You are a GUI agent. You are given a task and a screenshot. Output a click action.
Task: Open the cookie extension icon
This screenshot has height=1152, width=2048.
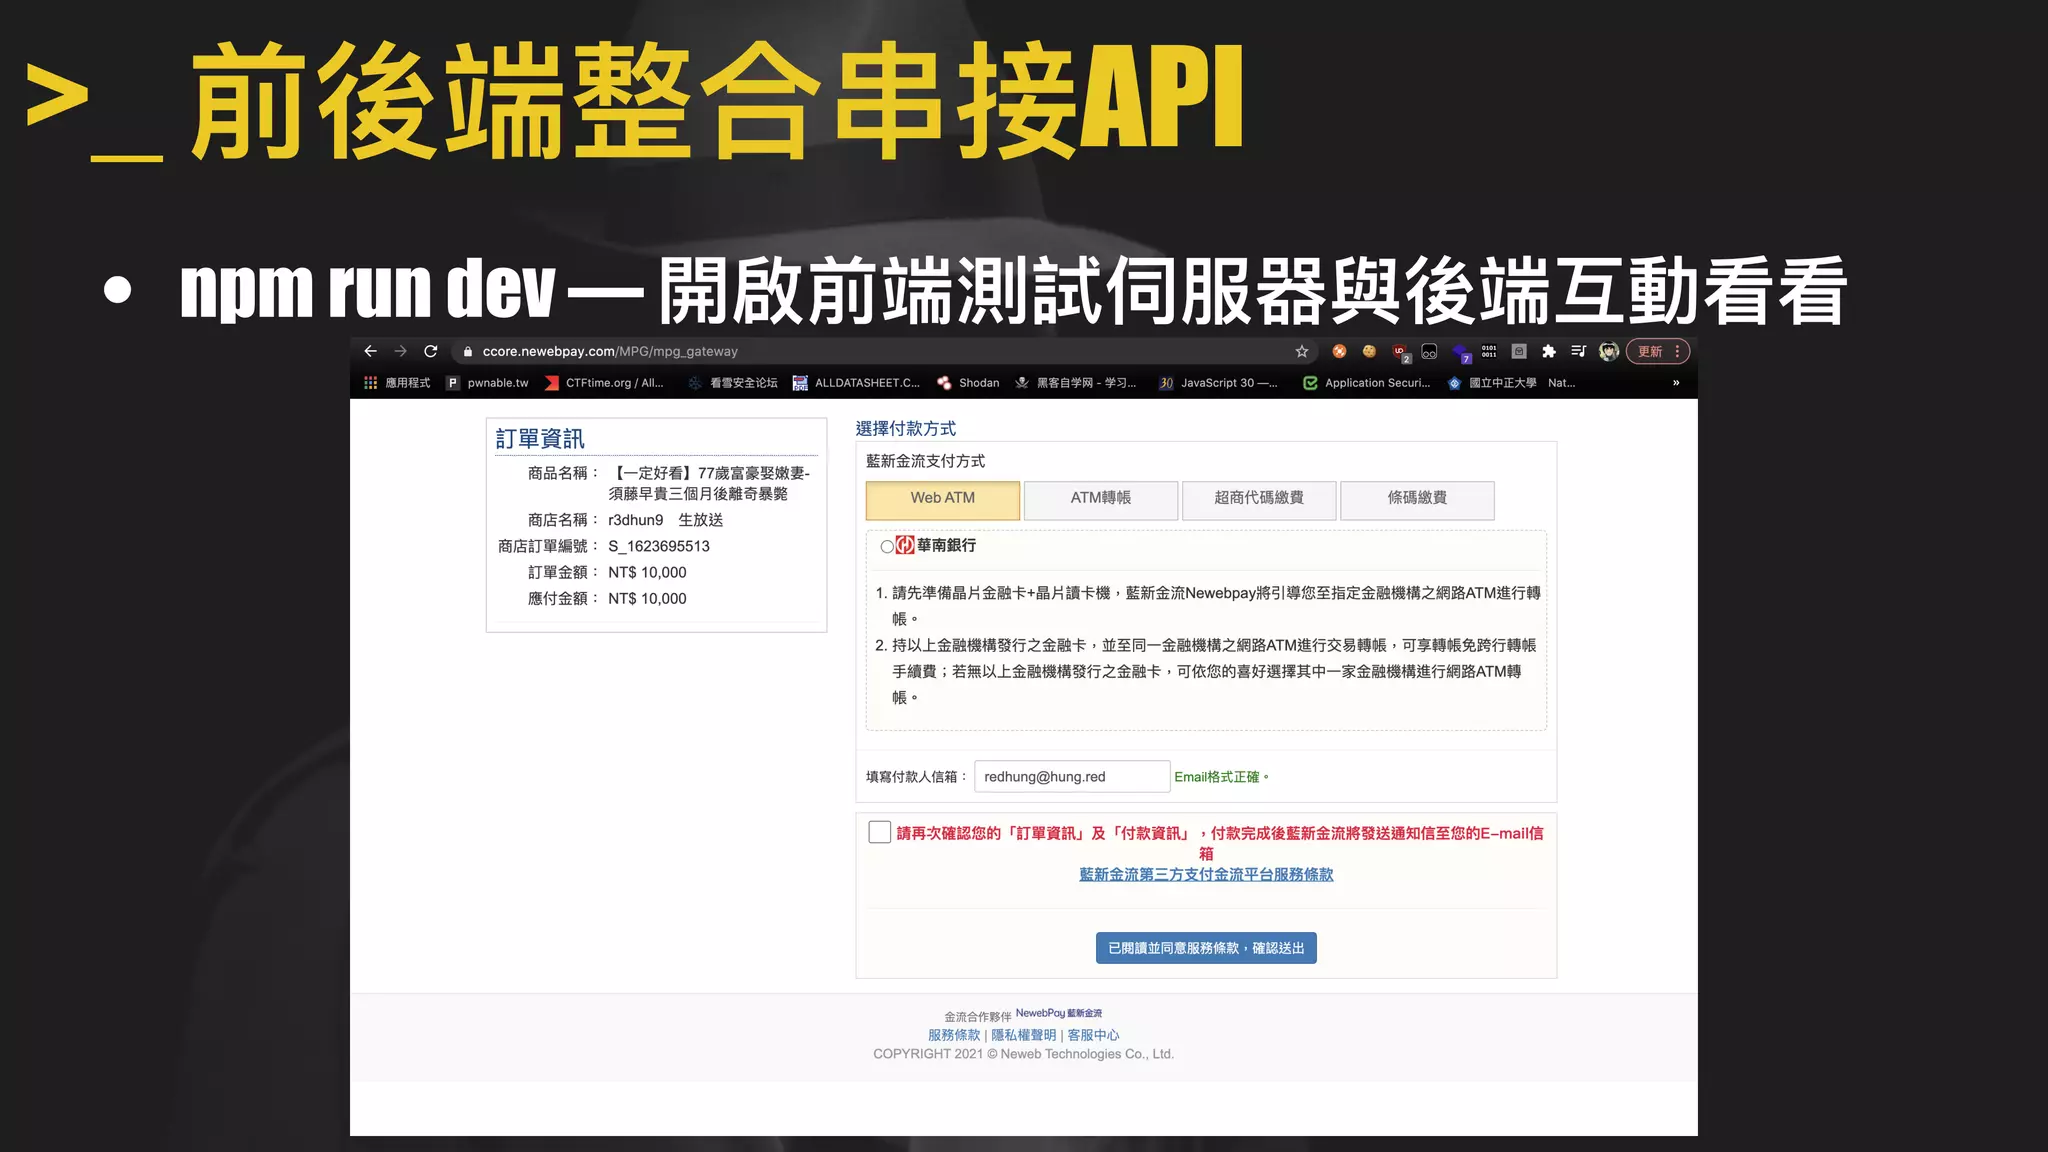pos(1370,351)
